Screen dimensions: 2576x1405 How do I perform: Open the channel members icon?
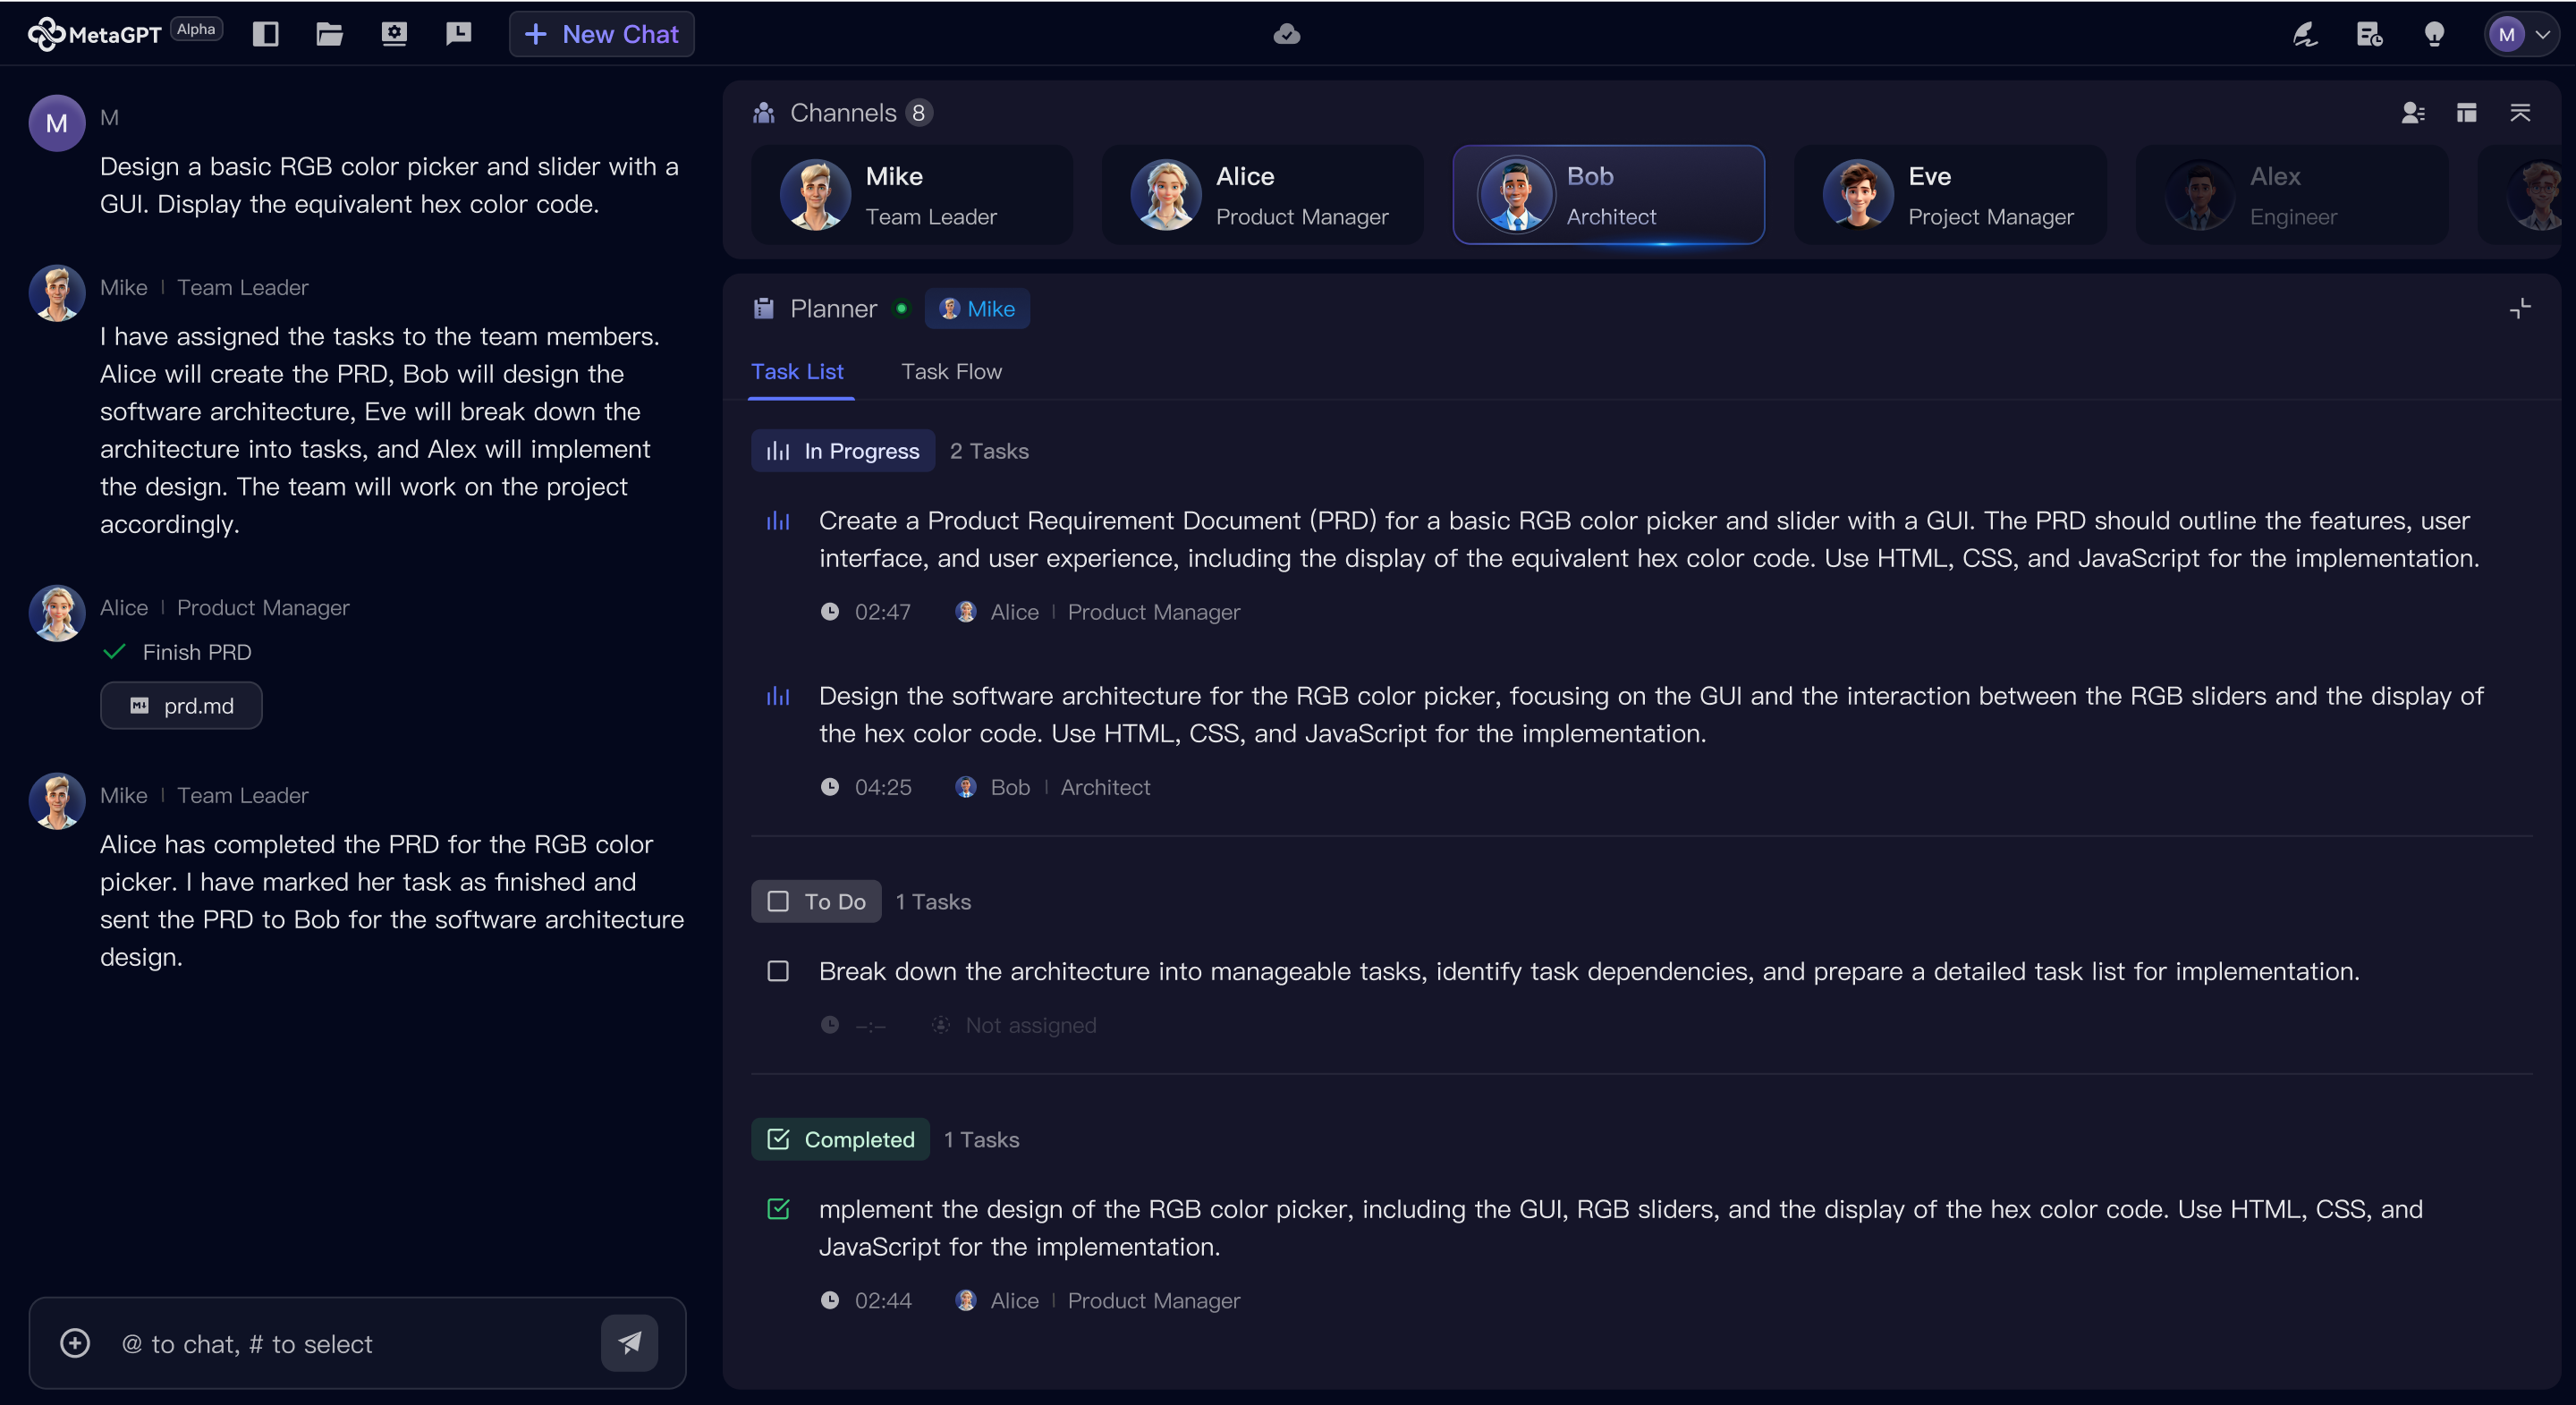point(2413,113)
